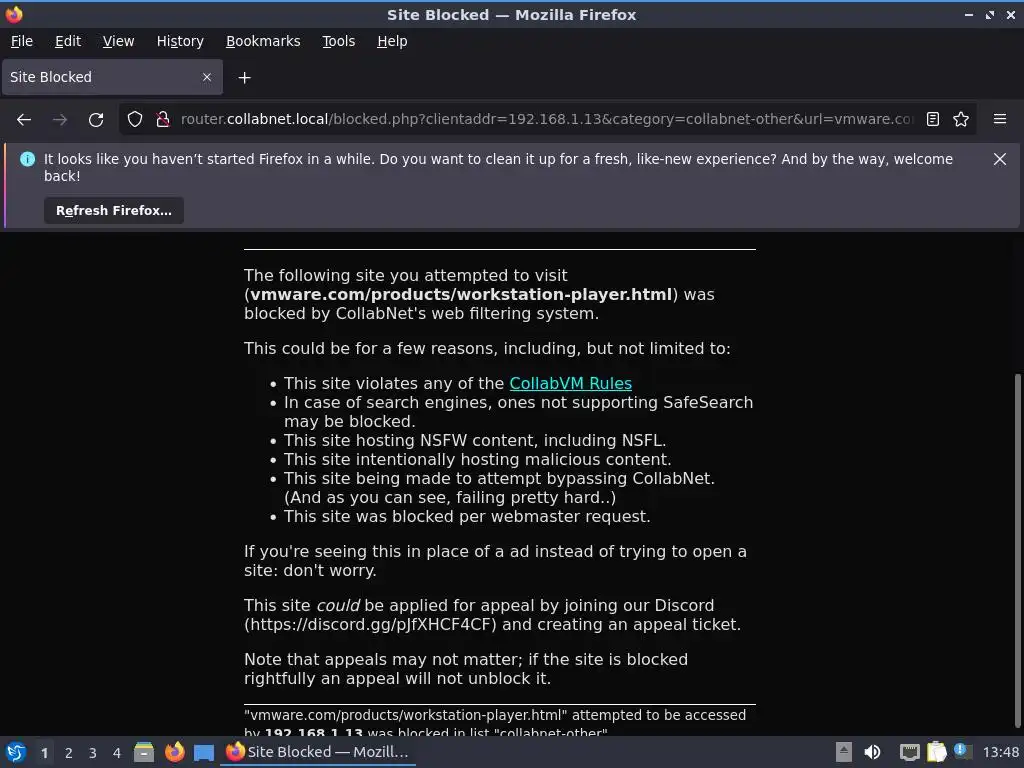This screenshot has width=1024, height=768.
Task: Dismiss the Firefox refresh notification bar
Action: 1000,159
